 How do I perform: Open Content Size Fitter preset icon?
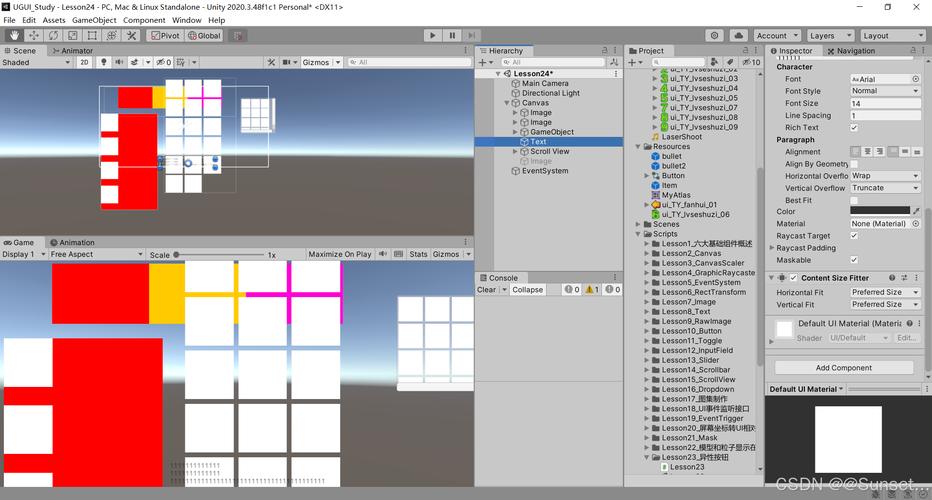[904, 278]
